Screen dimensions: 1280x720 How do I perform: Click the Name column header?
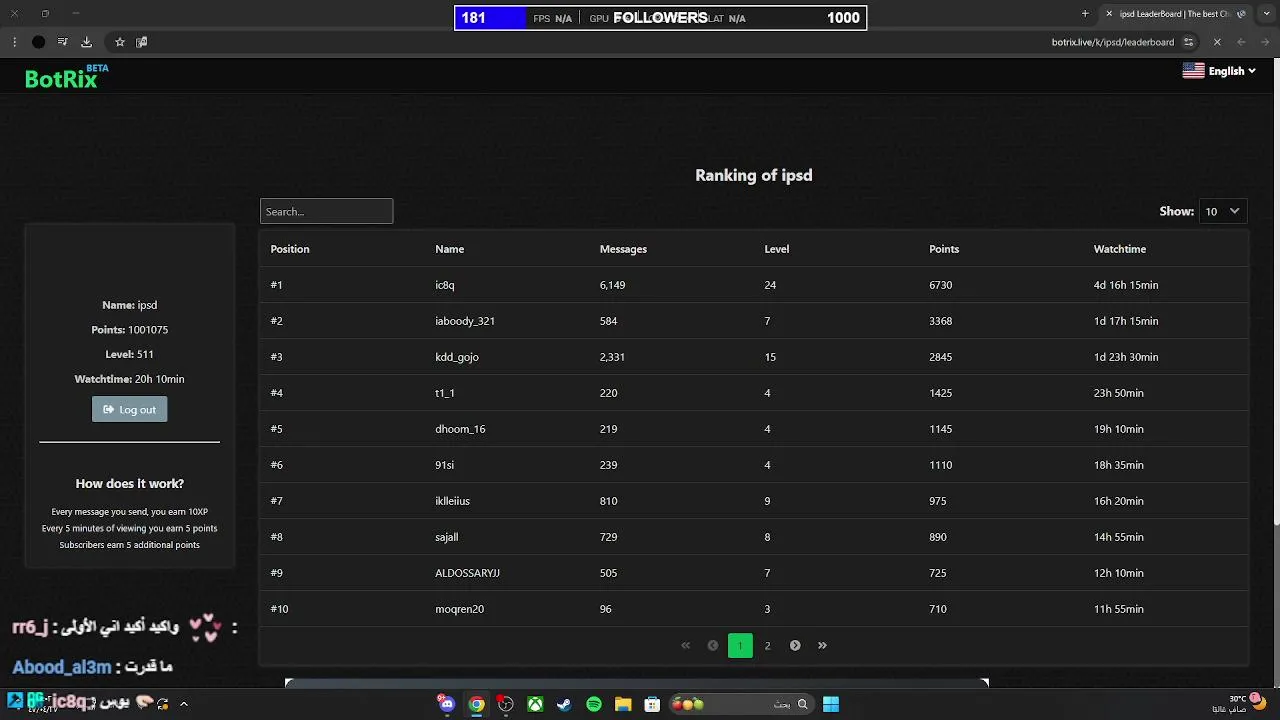point(449,249)
